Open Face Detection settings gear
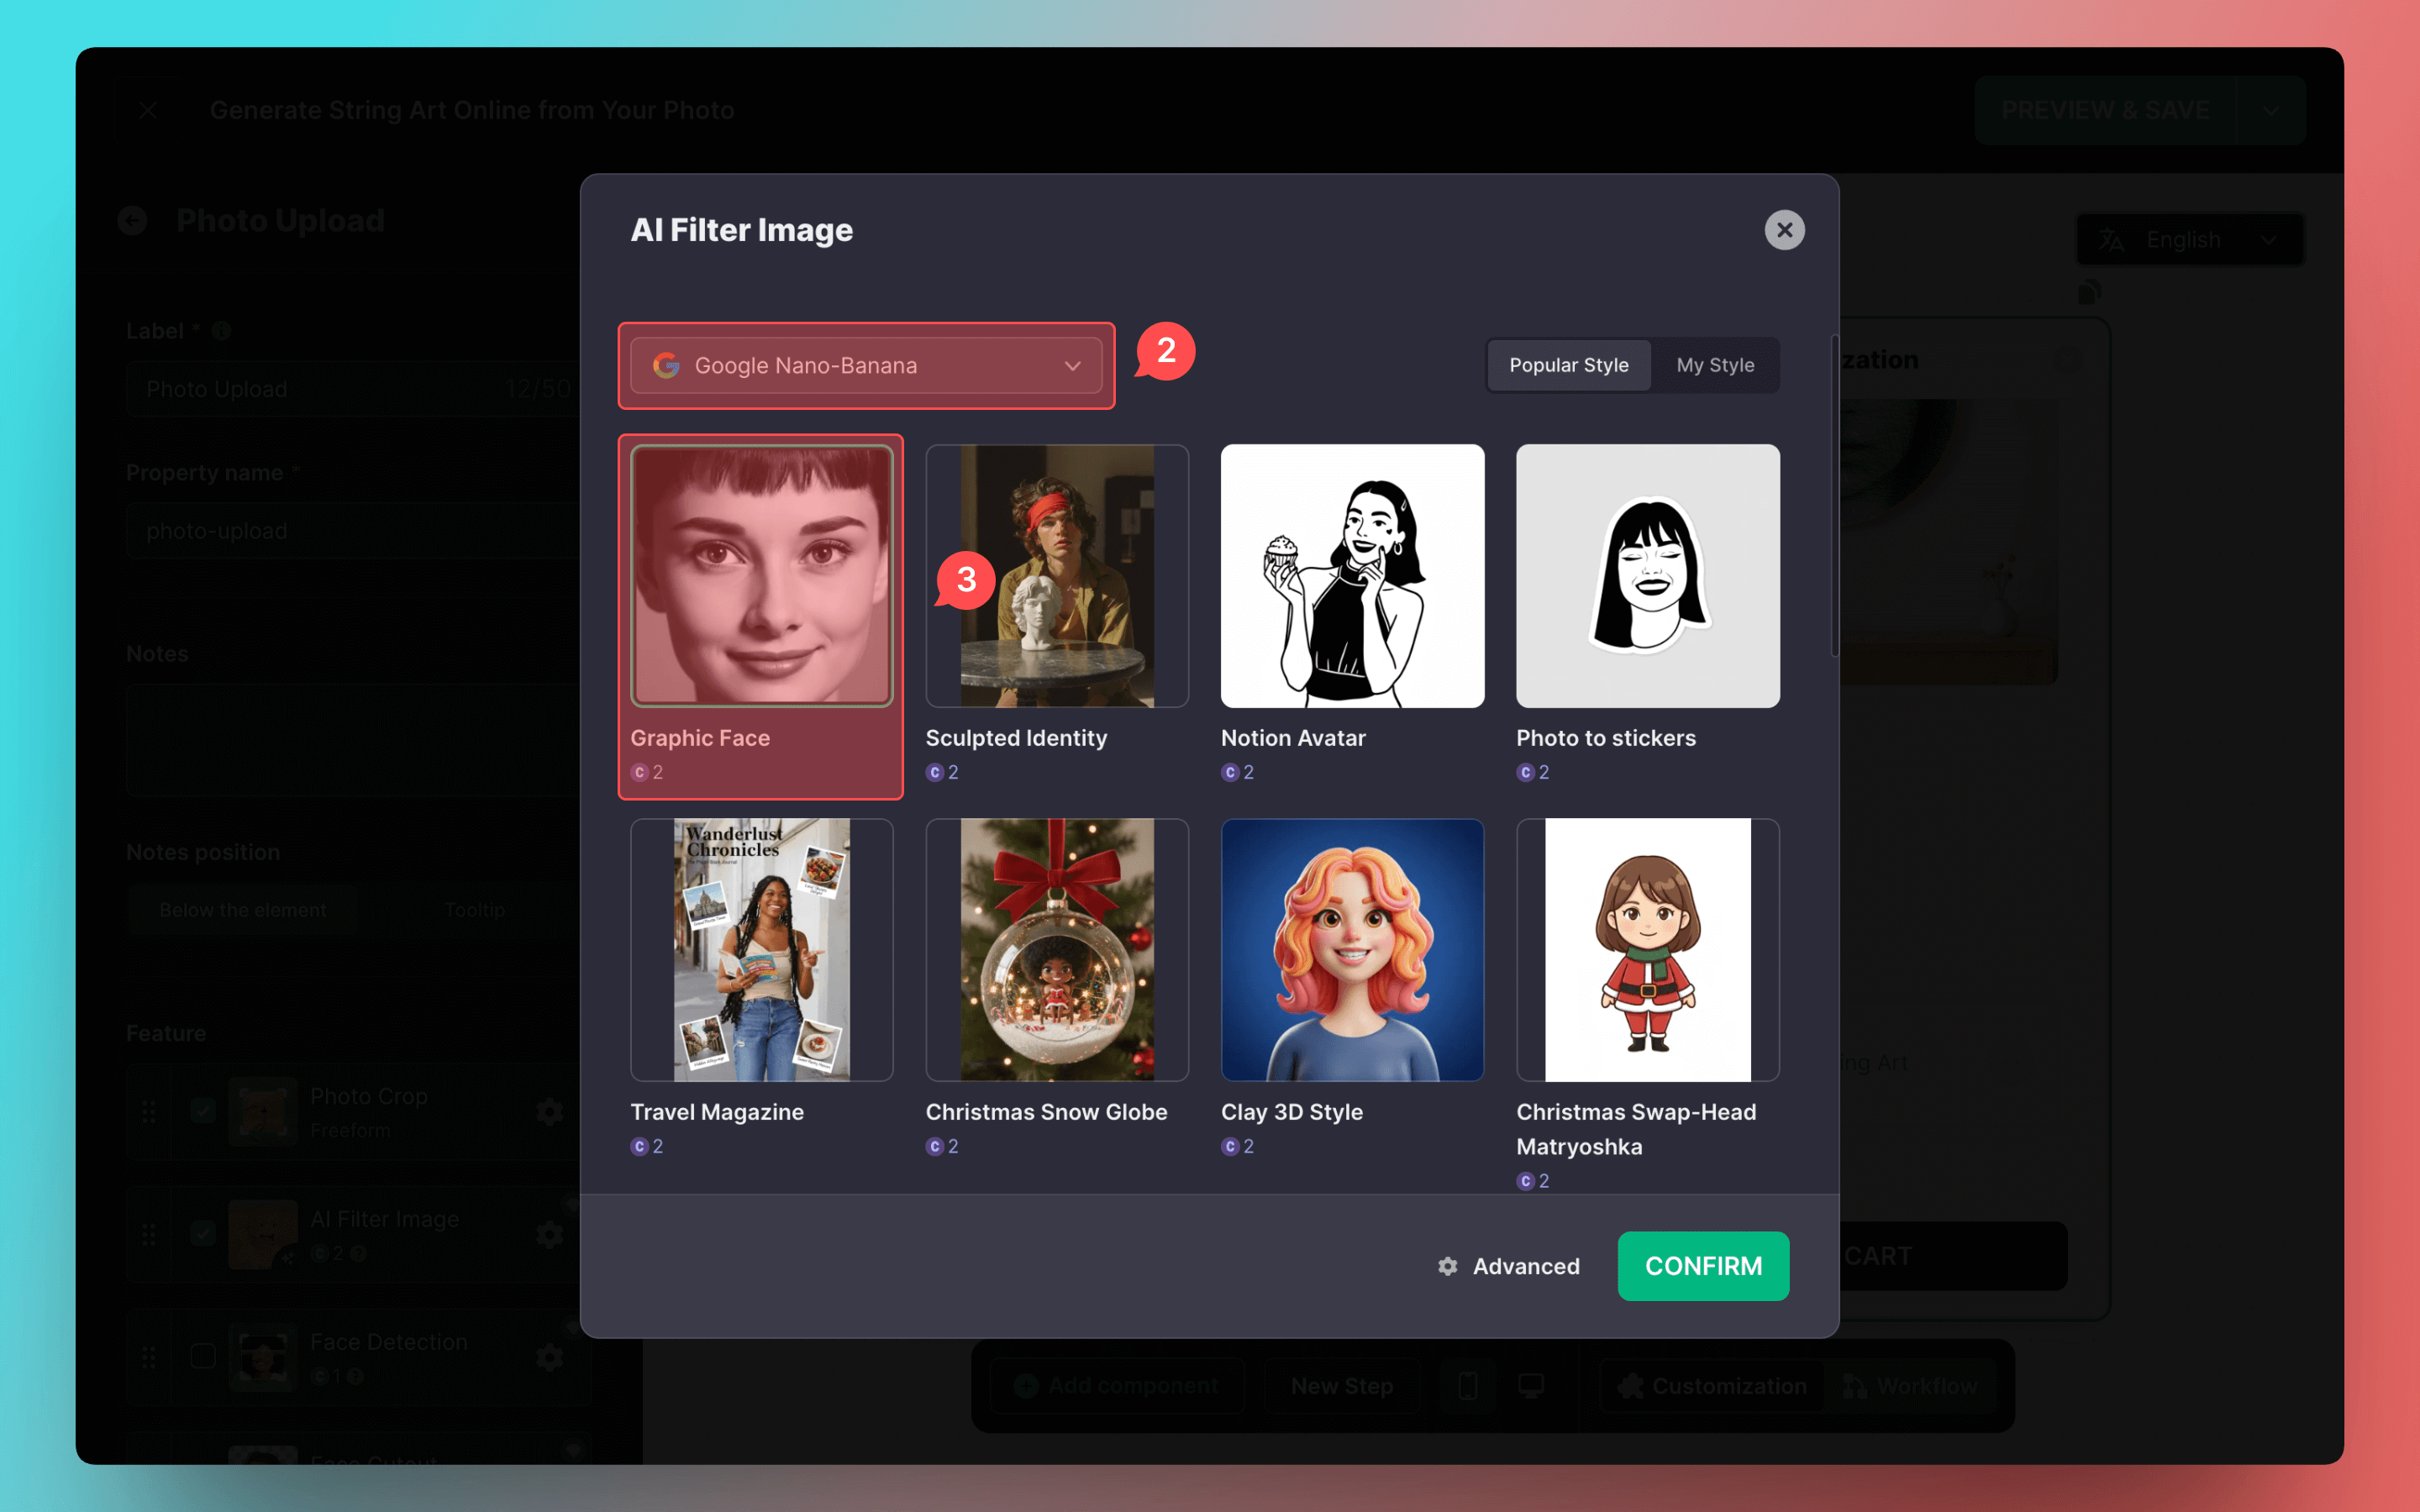This screenshot has width=2420, height=1512. (x=549, y=1357)
